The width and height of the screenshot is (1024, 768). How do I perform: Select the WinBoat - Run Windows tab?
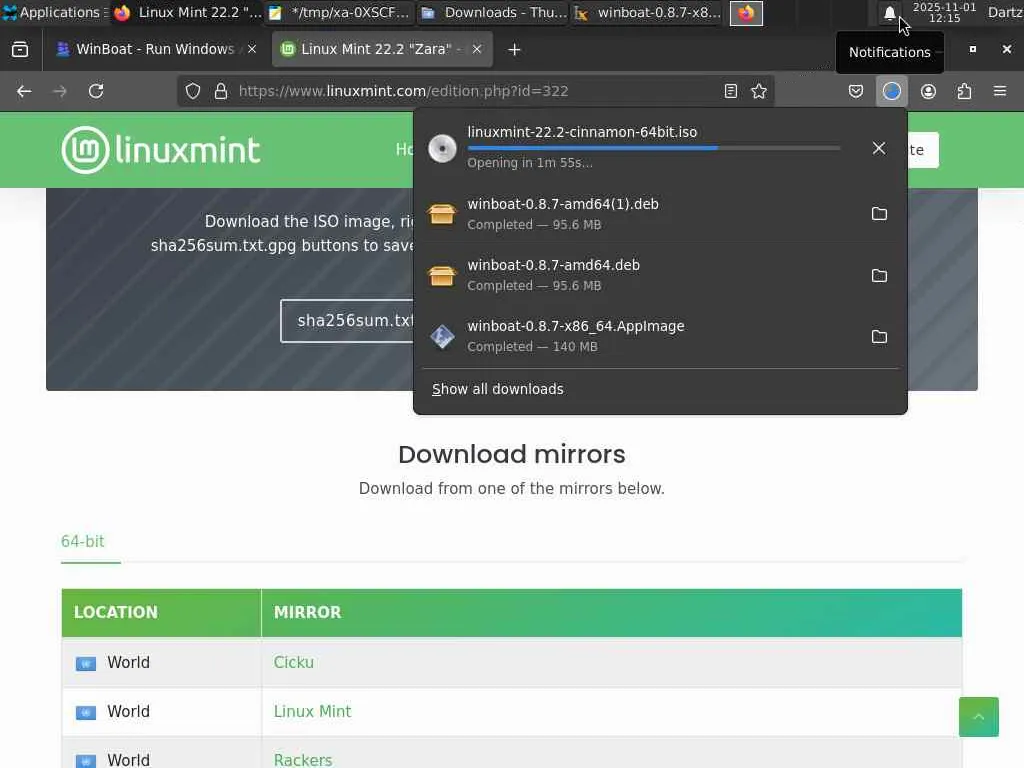[154, 49]
